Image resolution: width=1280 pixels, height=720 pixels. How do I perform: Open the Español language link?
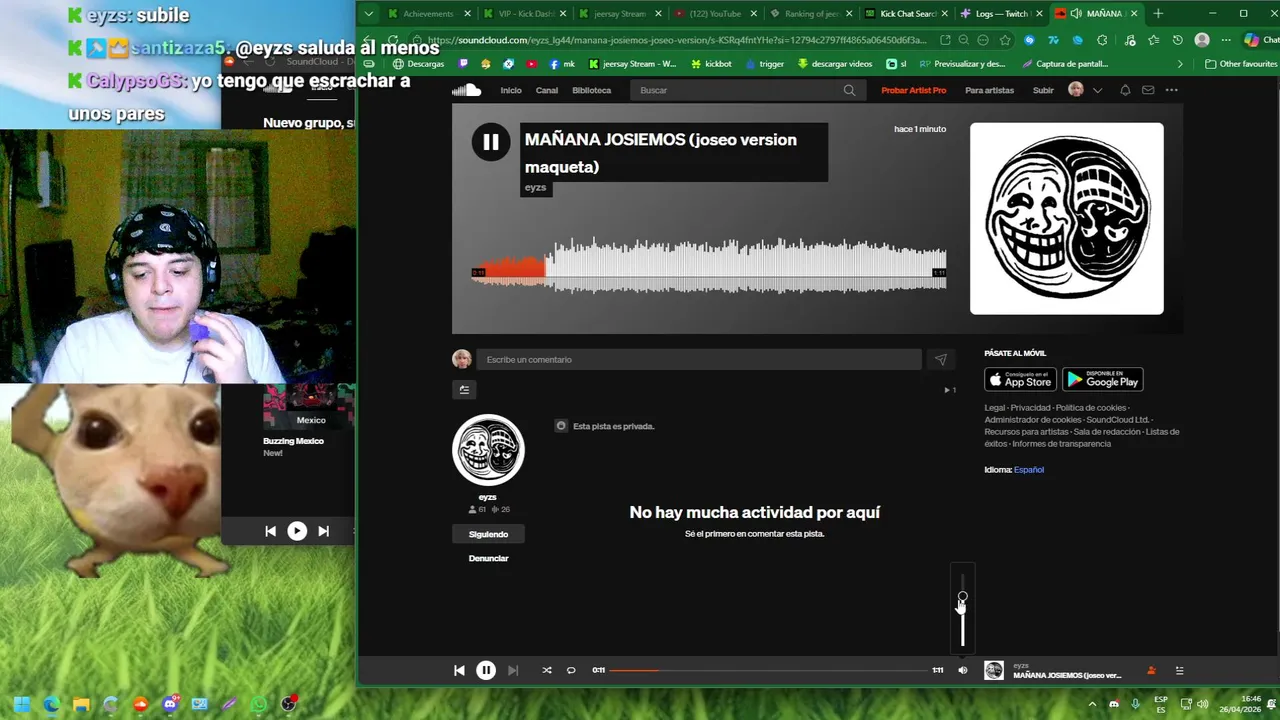pos(1029,470)
